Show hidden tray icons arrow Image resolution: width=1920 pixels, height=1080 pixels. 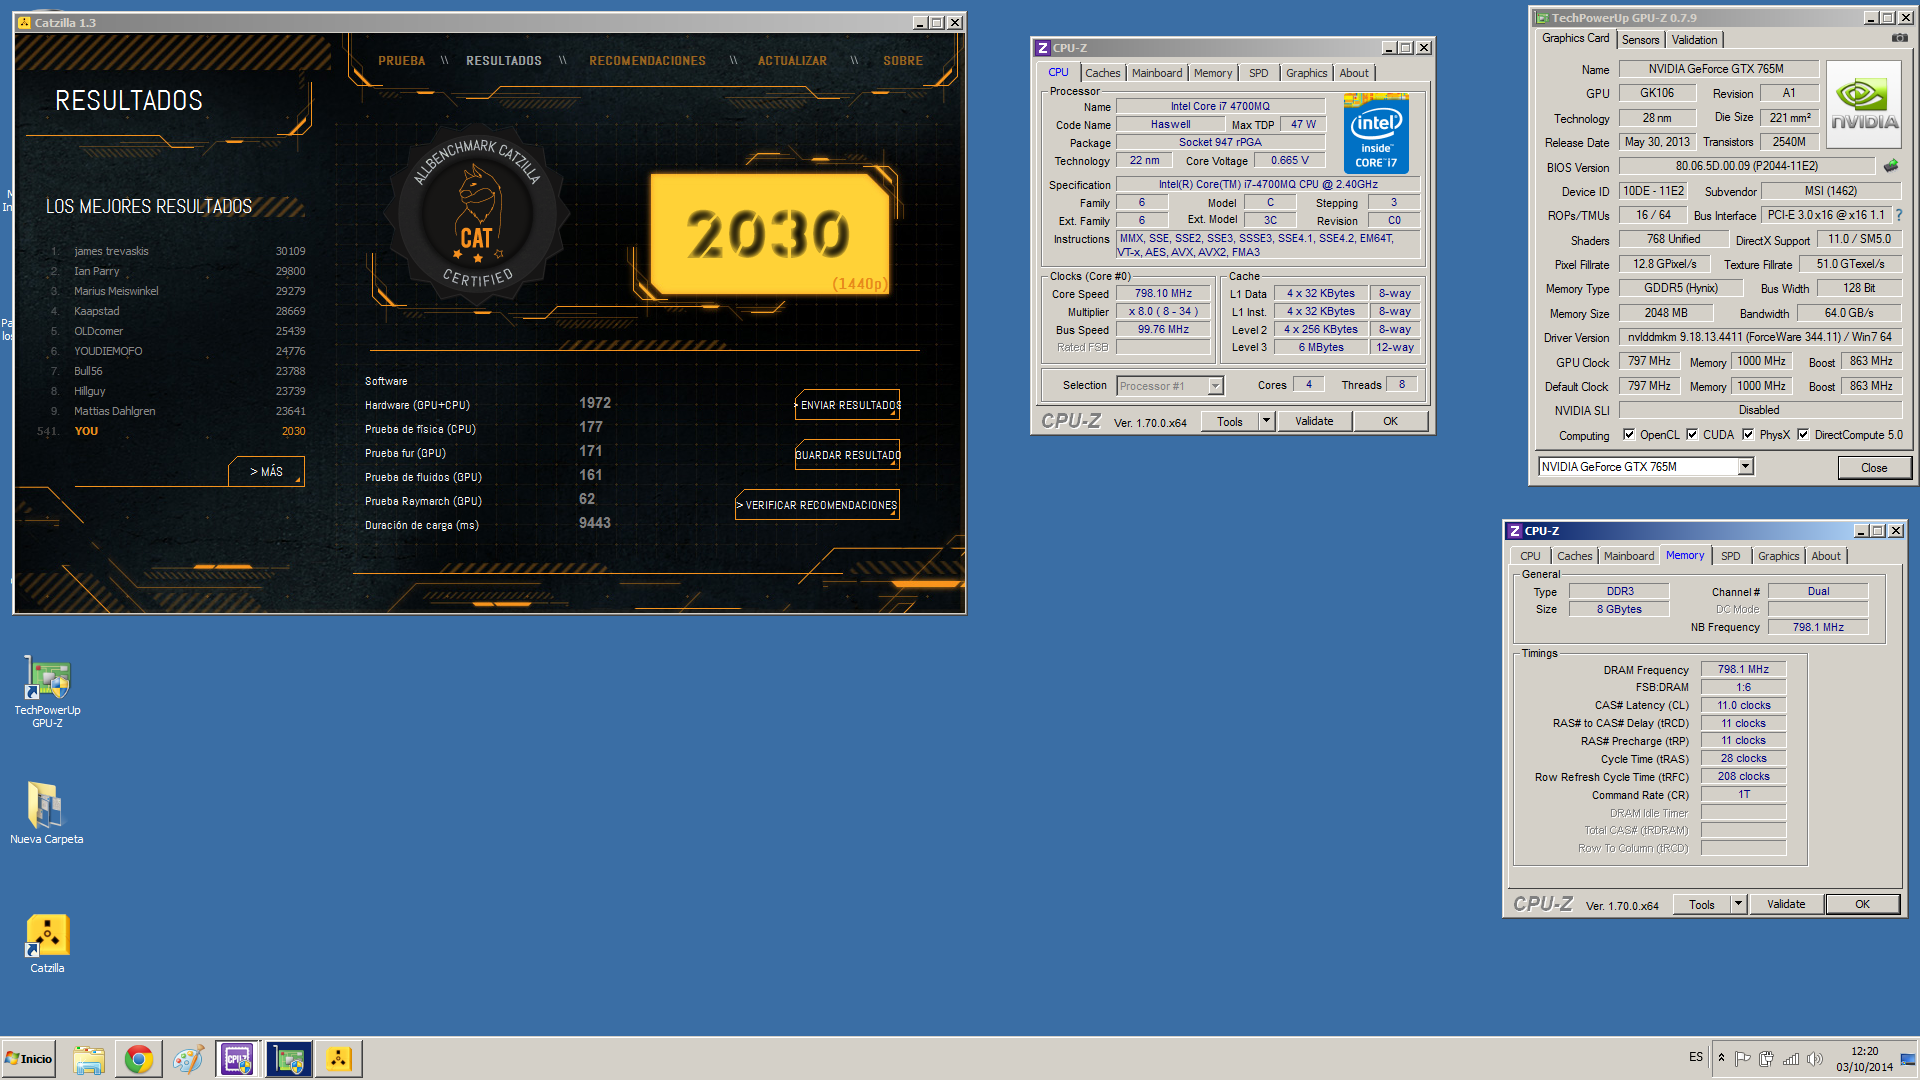[x=1721, y=1058]
